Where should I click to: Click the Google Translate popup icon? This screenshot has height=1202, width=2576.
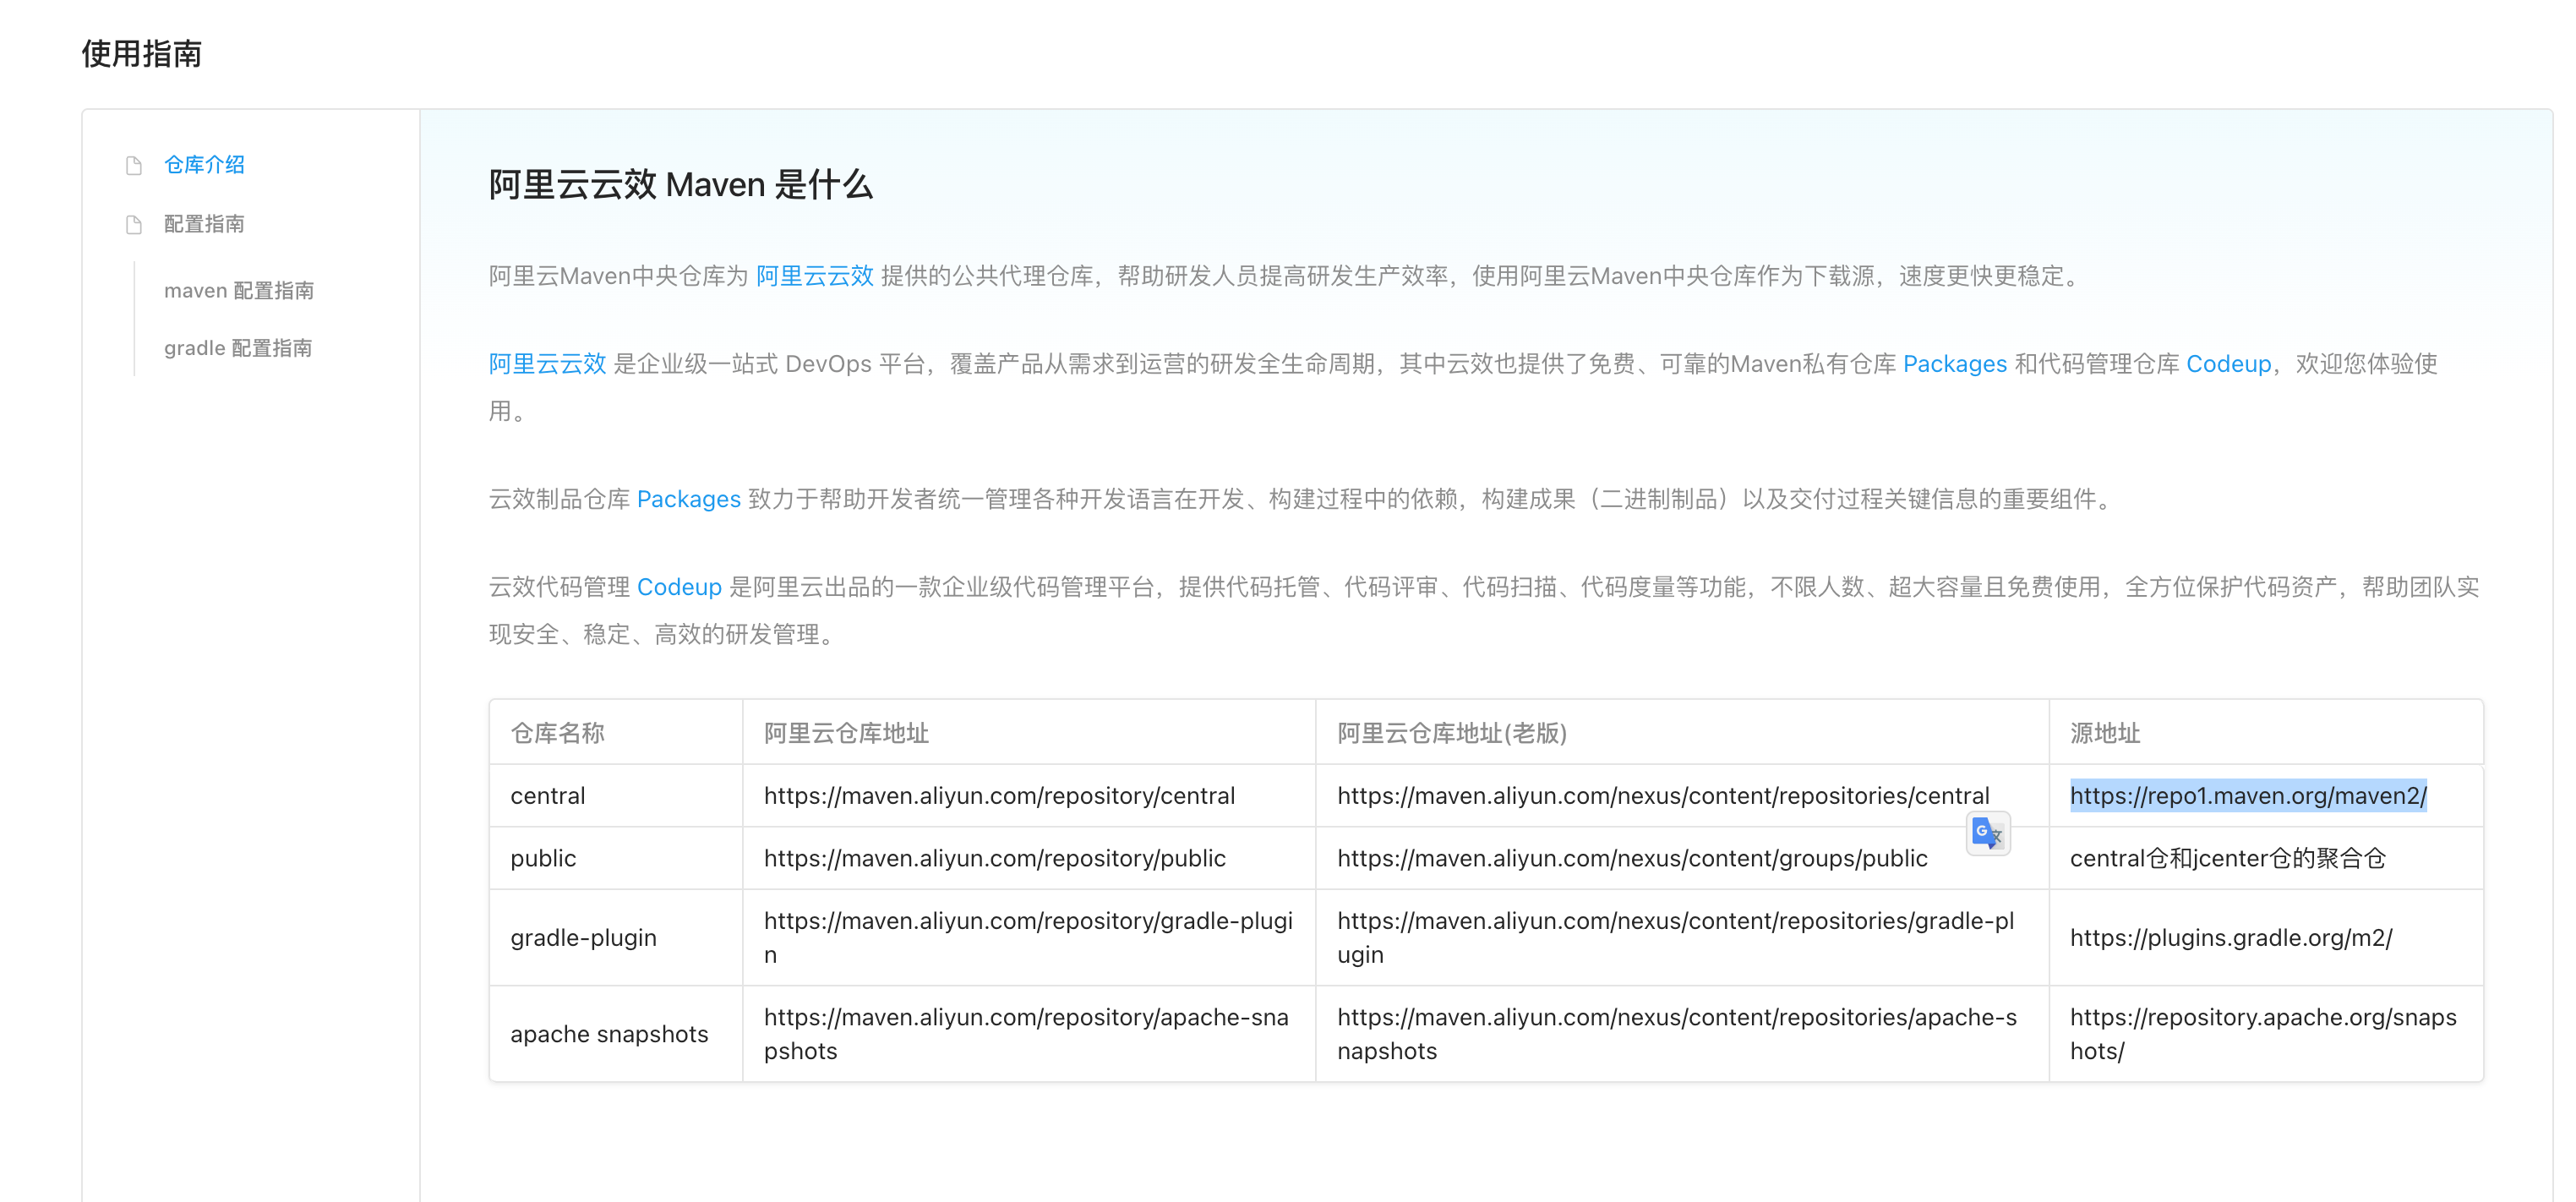pyautogui.click(x=1988, y=833)
